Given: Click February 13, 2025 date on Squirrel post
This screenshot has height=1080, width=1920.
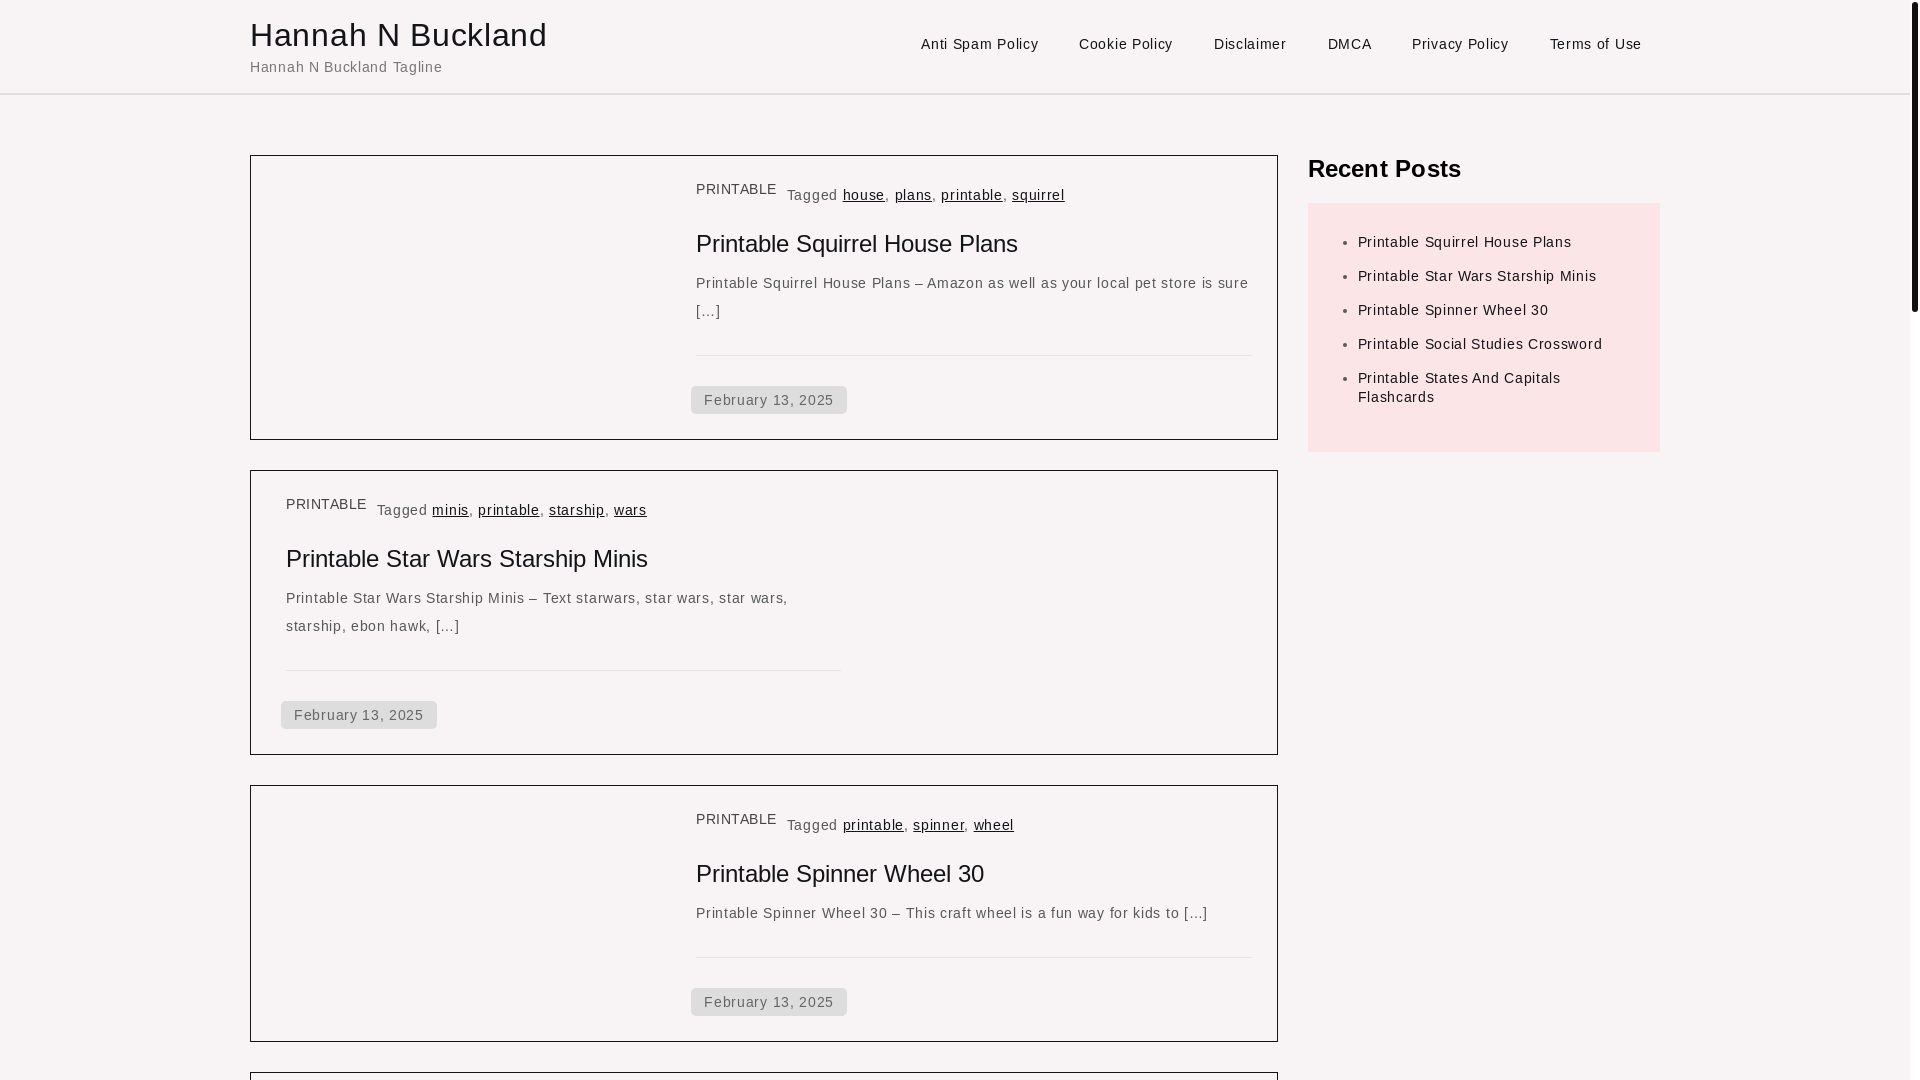Looking at the screenshot, I should point(768,400).
